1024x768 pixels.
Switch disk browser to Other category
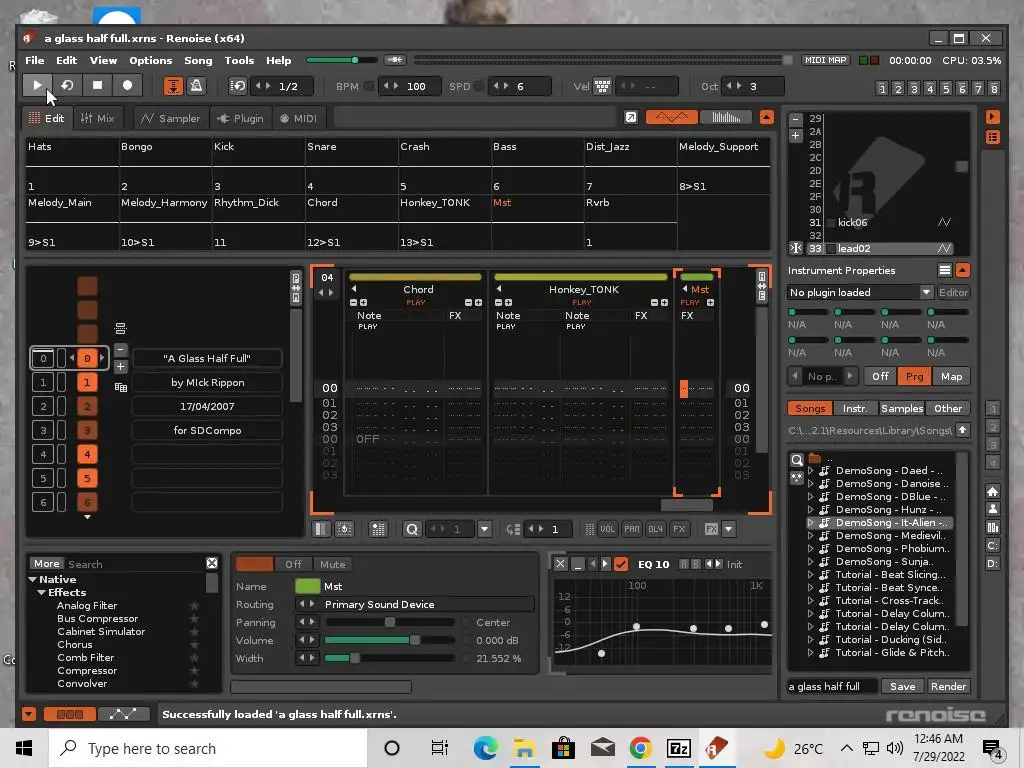(948, 409)
